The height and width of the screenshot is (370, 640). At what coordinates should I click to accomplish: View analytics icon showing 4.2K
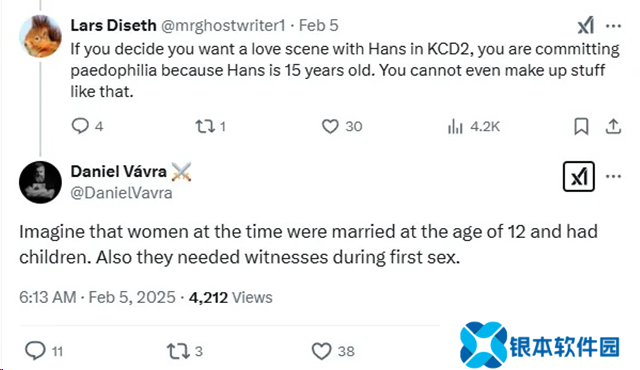coord(455,126)
